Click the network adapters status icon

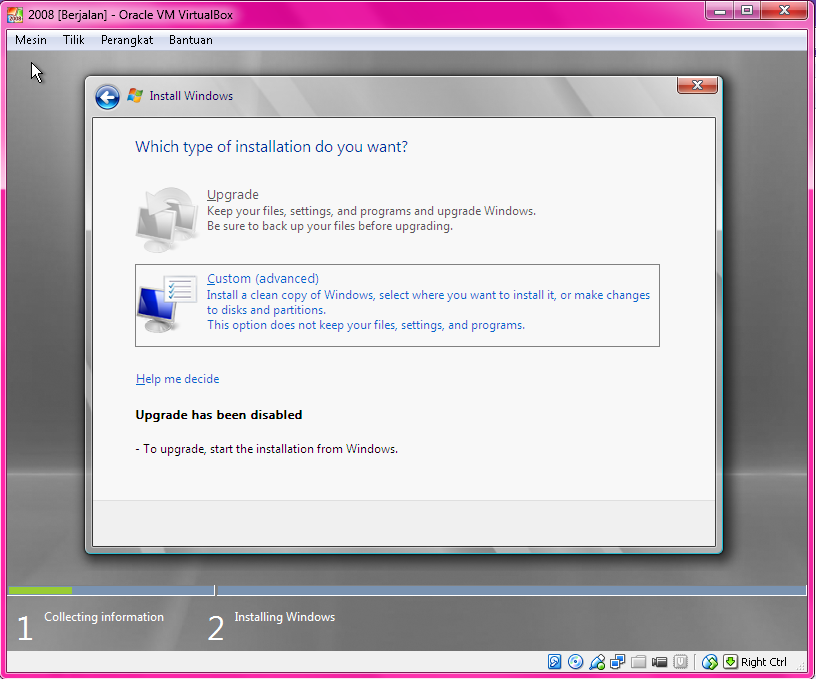pyautogui.click(x=618, y=662)
